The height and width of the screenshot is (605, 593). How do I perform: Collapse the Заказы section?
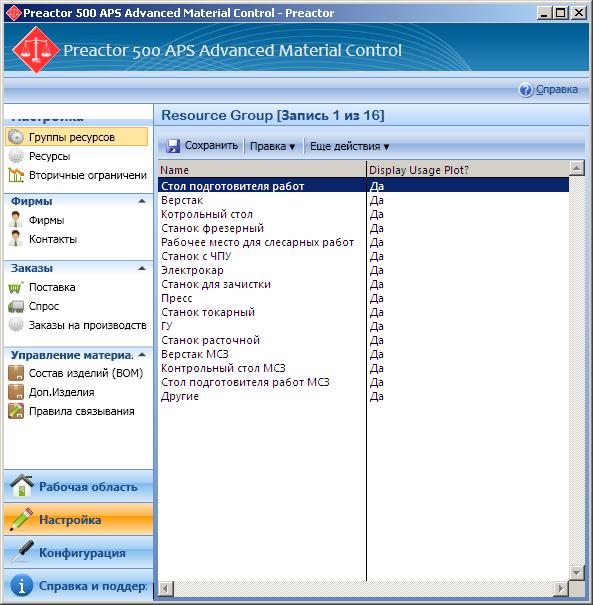(142, 268)
